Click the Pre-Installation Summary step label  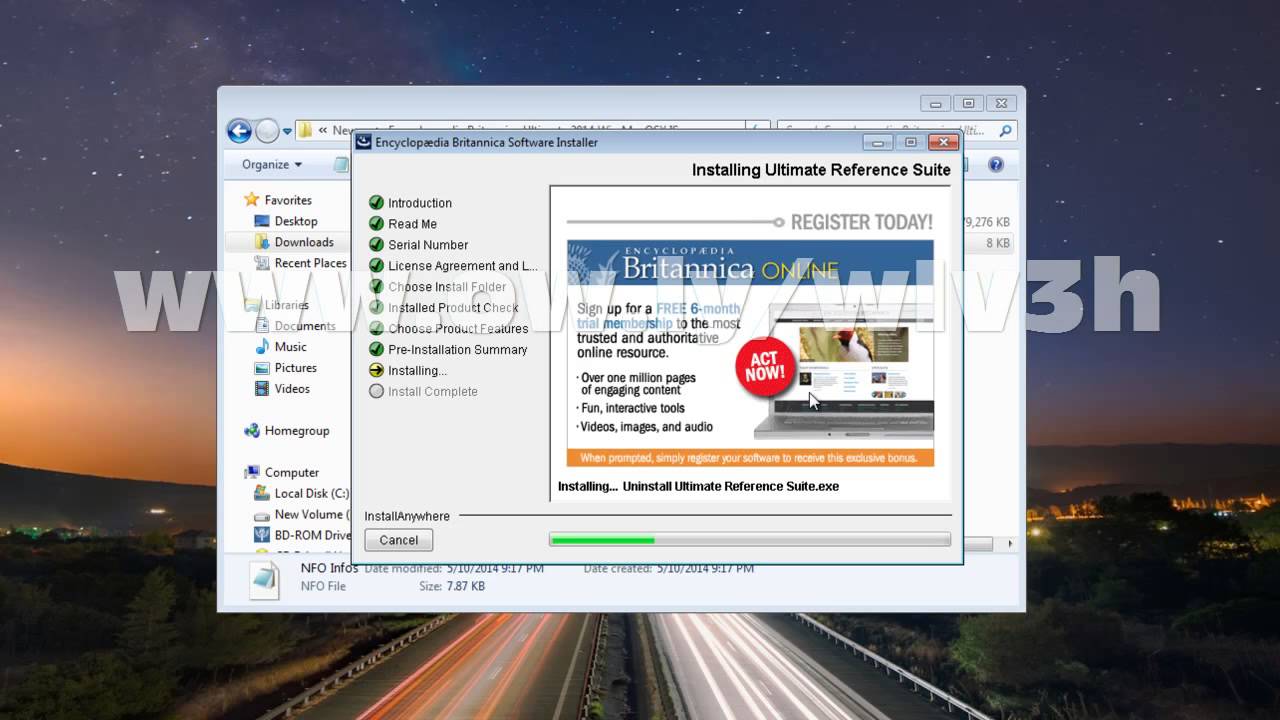(x=457, y=350)
